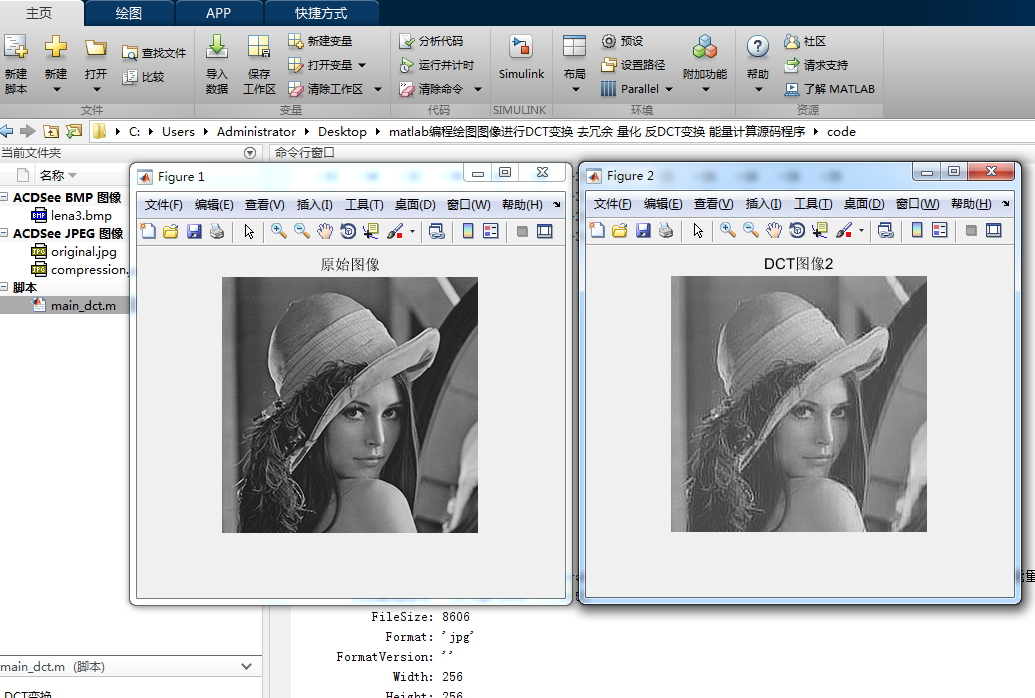Click the Help (帮助) question icon
The width and height of the screenshot is (1035, 698).
pyautogui.click(x=758, y=46)
